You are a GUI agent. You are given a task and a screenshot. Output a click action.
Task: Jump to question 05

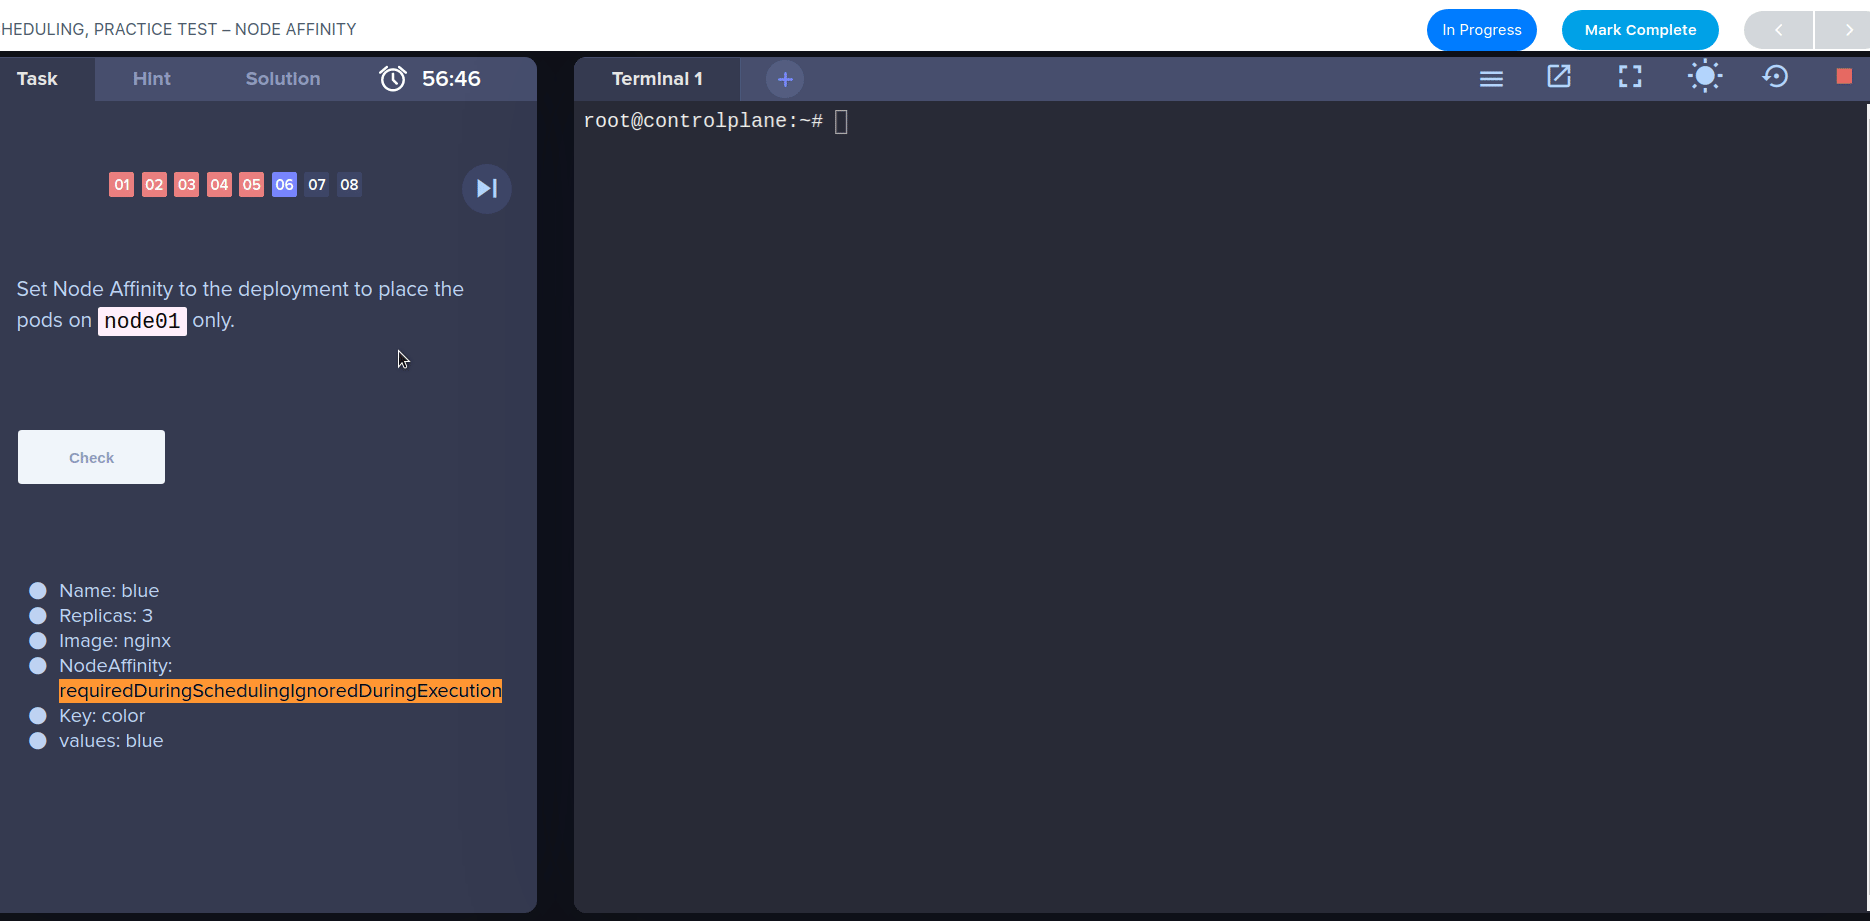point(252,184)
